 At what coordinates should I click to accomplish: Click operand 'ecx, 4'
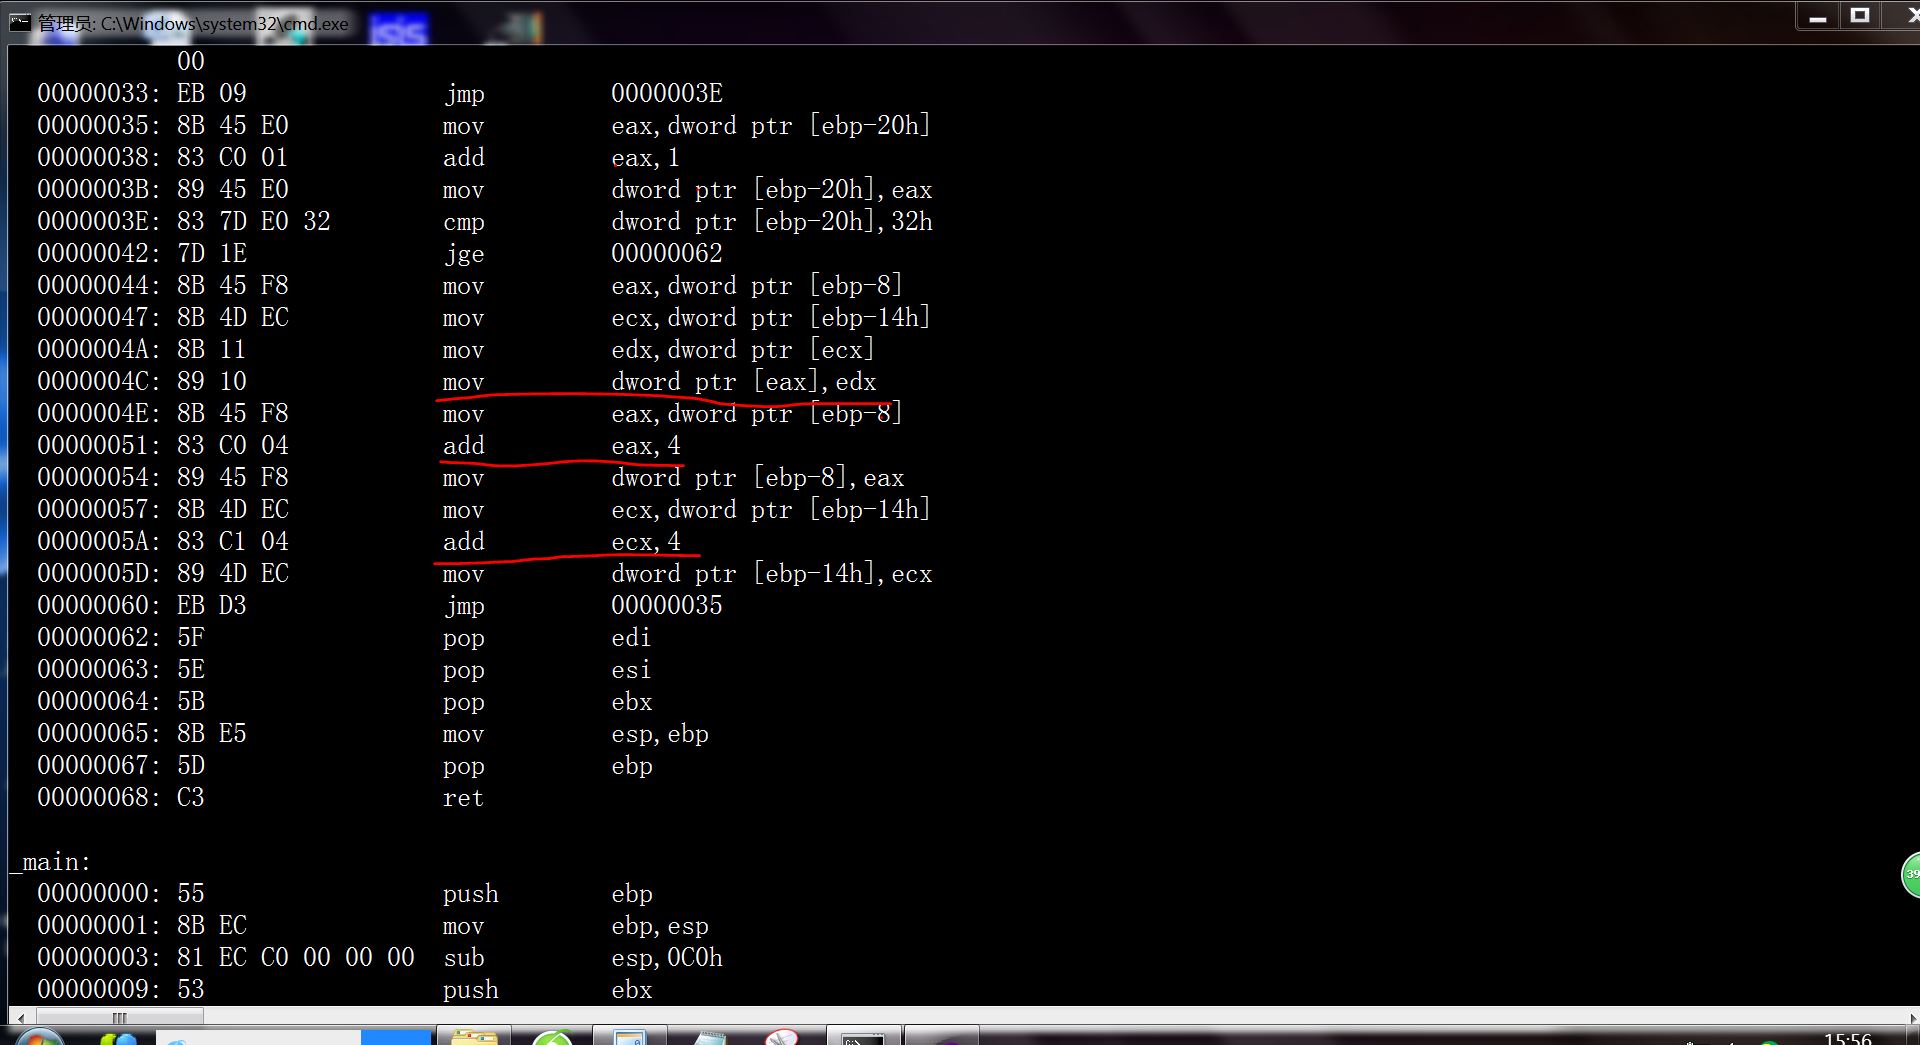646,542
